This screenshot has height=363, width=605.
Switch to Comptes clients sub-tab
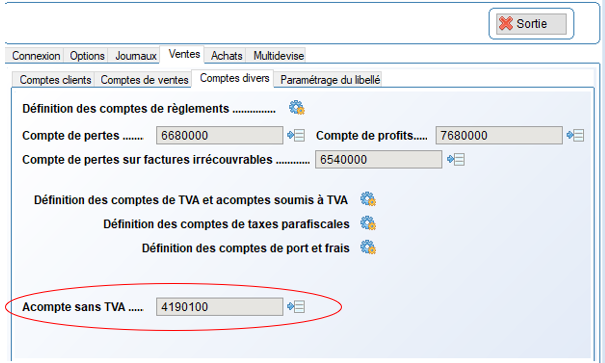click(x=55, y=79)
